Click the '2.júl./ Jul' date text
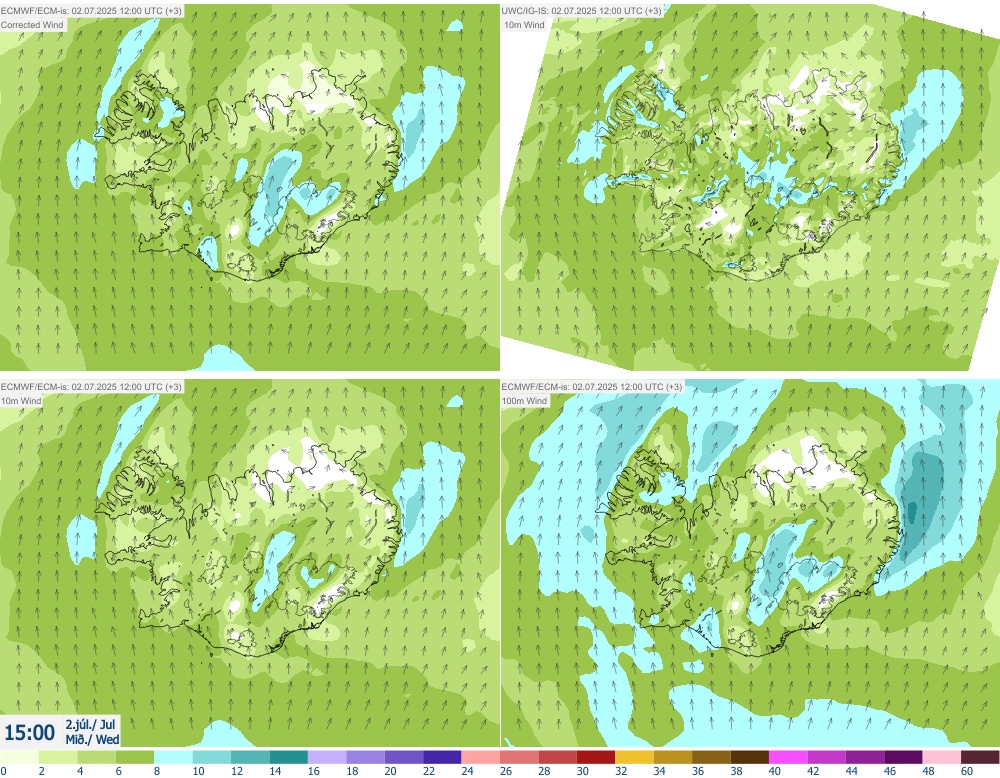 pos(91,725)
